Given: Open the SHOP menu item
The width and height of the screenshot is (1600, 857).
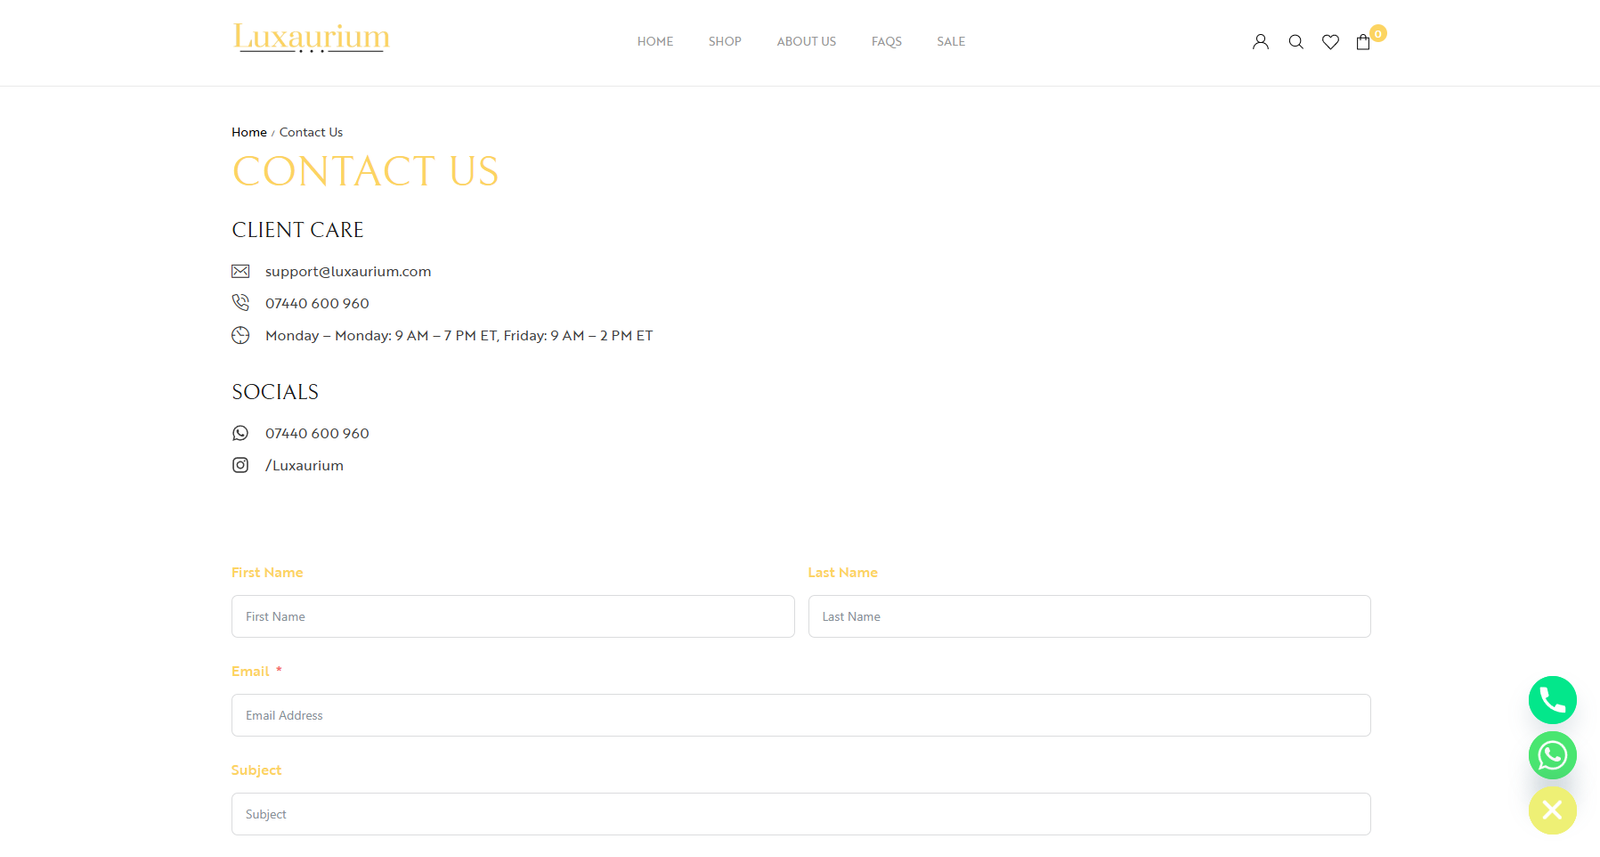Looking at the screenshot, I should [x=725, y=42].
